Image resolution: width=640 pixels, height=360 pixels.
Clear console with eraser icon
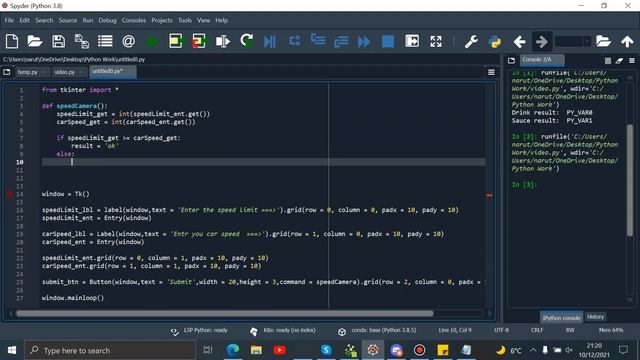(619, 60)
